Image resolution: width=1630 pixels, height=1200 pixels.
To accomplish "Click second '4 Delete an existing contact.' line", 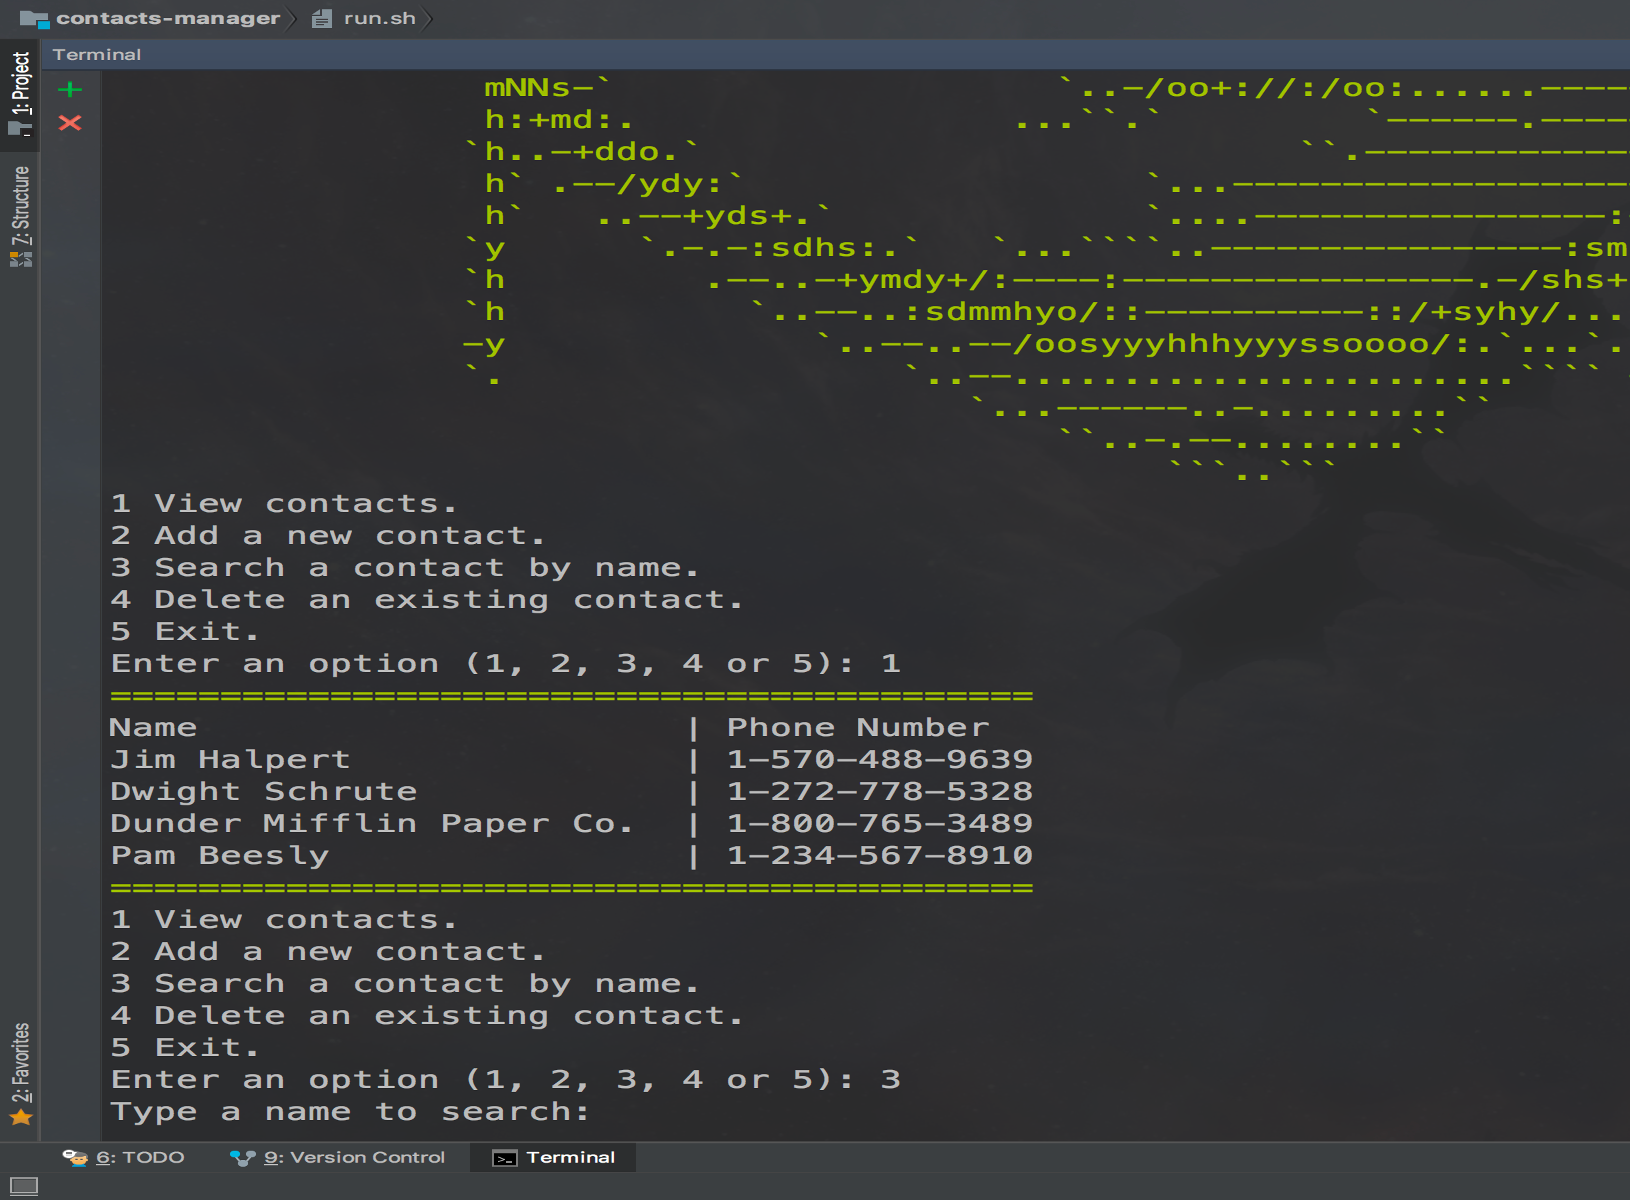I will tap(427, 1016).
